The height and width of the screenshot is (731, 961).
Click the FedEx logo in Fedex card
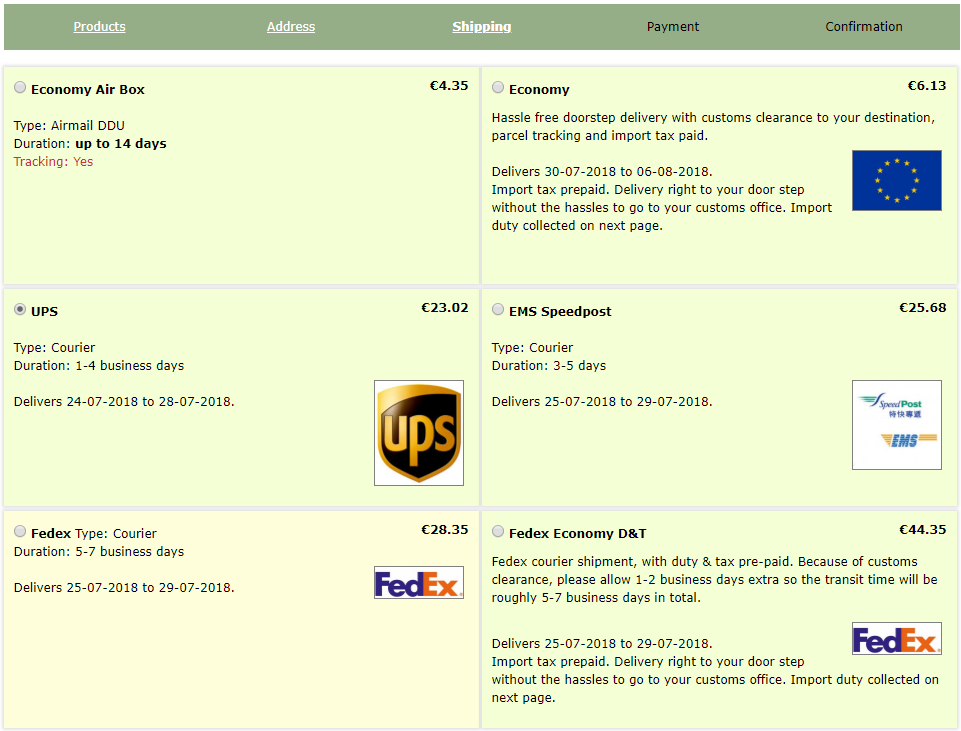[x=419, y=582]
